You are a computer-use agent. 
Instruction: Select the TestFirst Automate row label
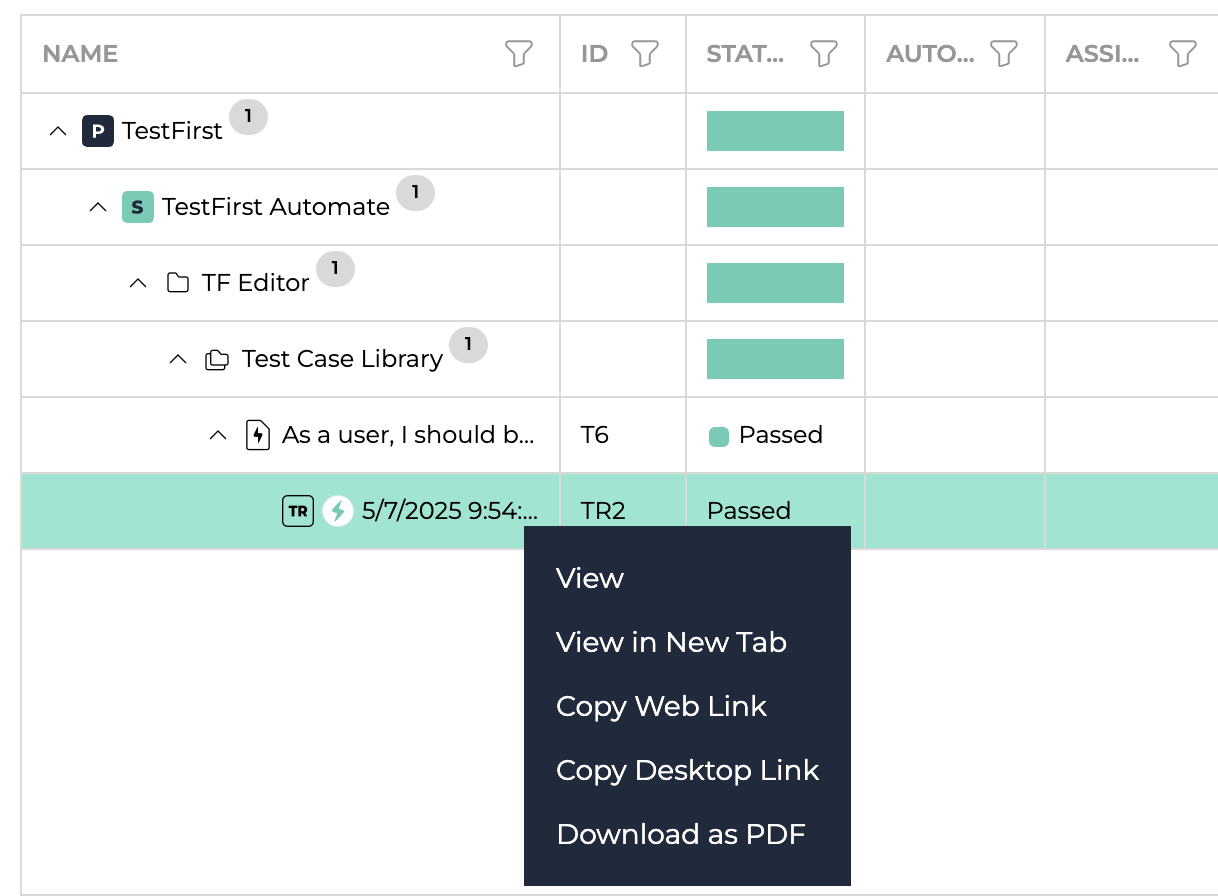pyautogui.click(x=276, y=207)
